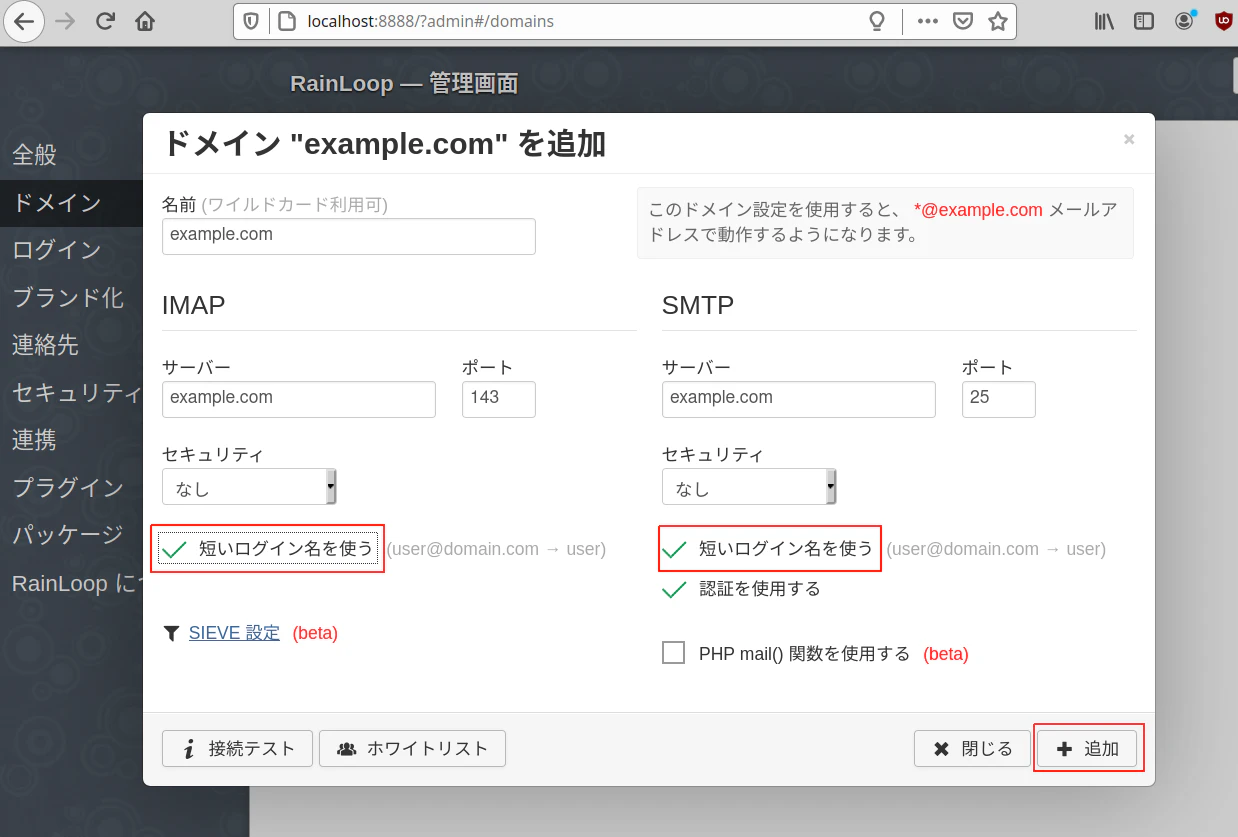
Task: Open パッケージ sidebar section
Action: pos(71,535)
